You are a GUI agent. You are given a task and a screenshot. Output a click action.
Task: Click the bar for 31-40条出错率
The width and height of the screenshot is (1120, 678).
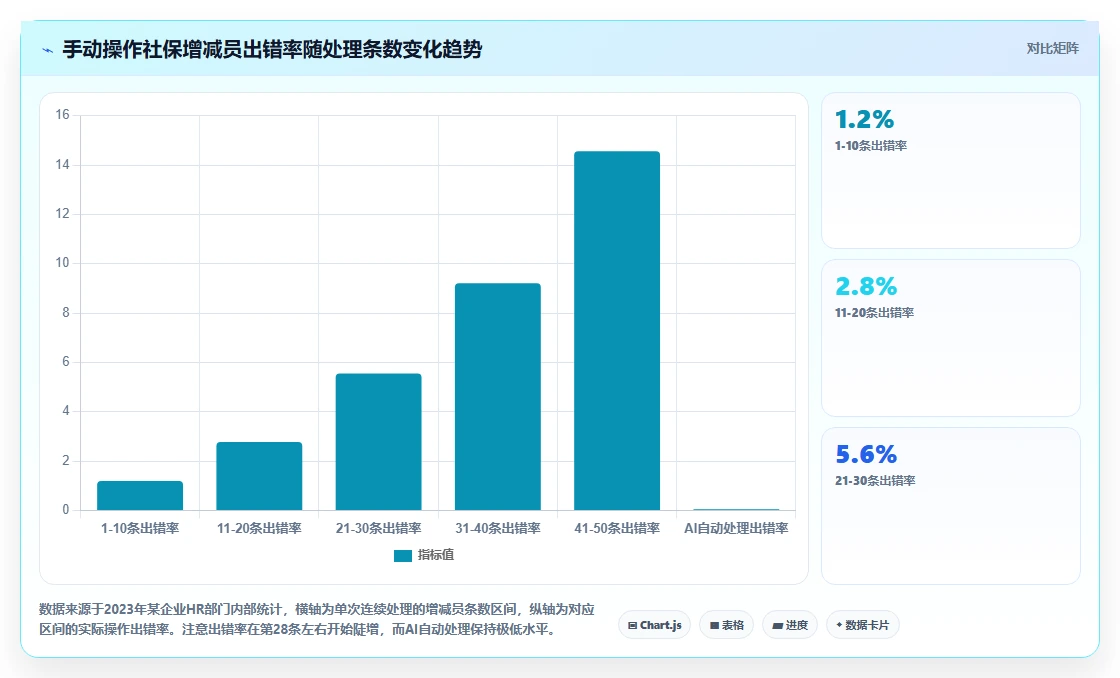[498, 397]
